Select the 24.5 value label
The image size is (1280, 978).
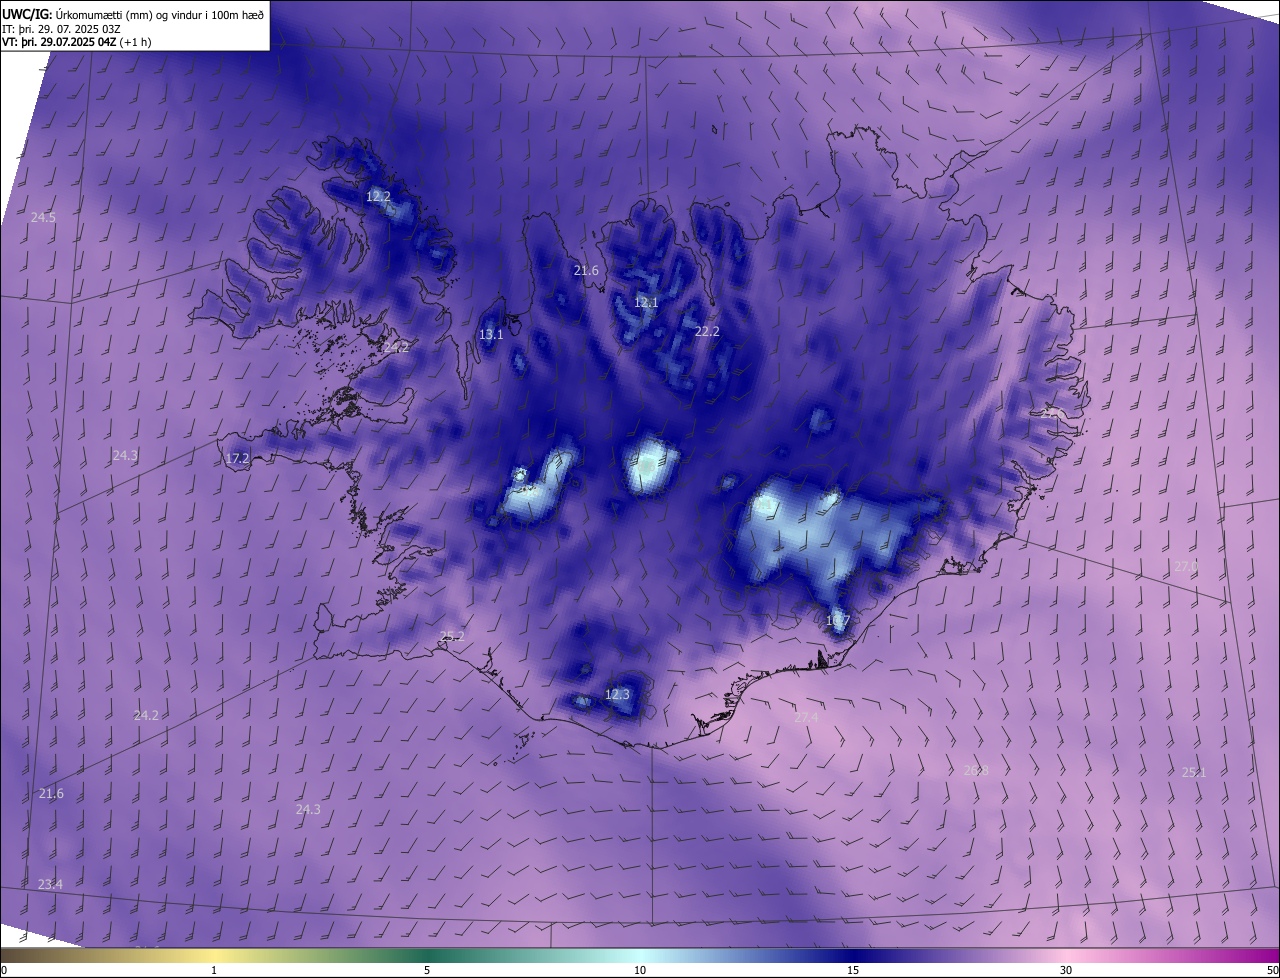tap(43, 217)
